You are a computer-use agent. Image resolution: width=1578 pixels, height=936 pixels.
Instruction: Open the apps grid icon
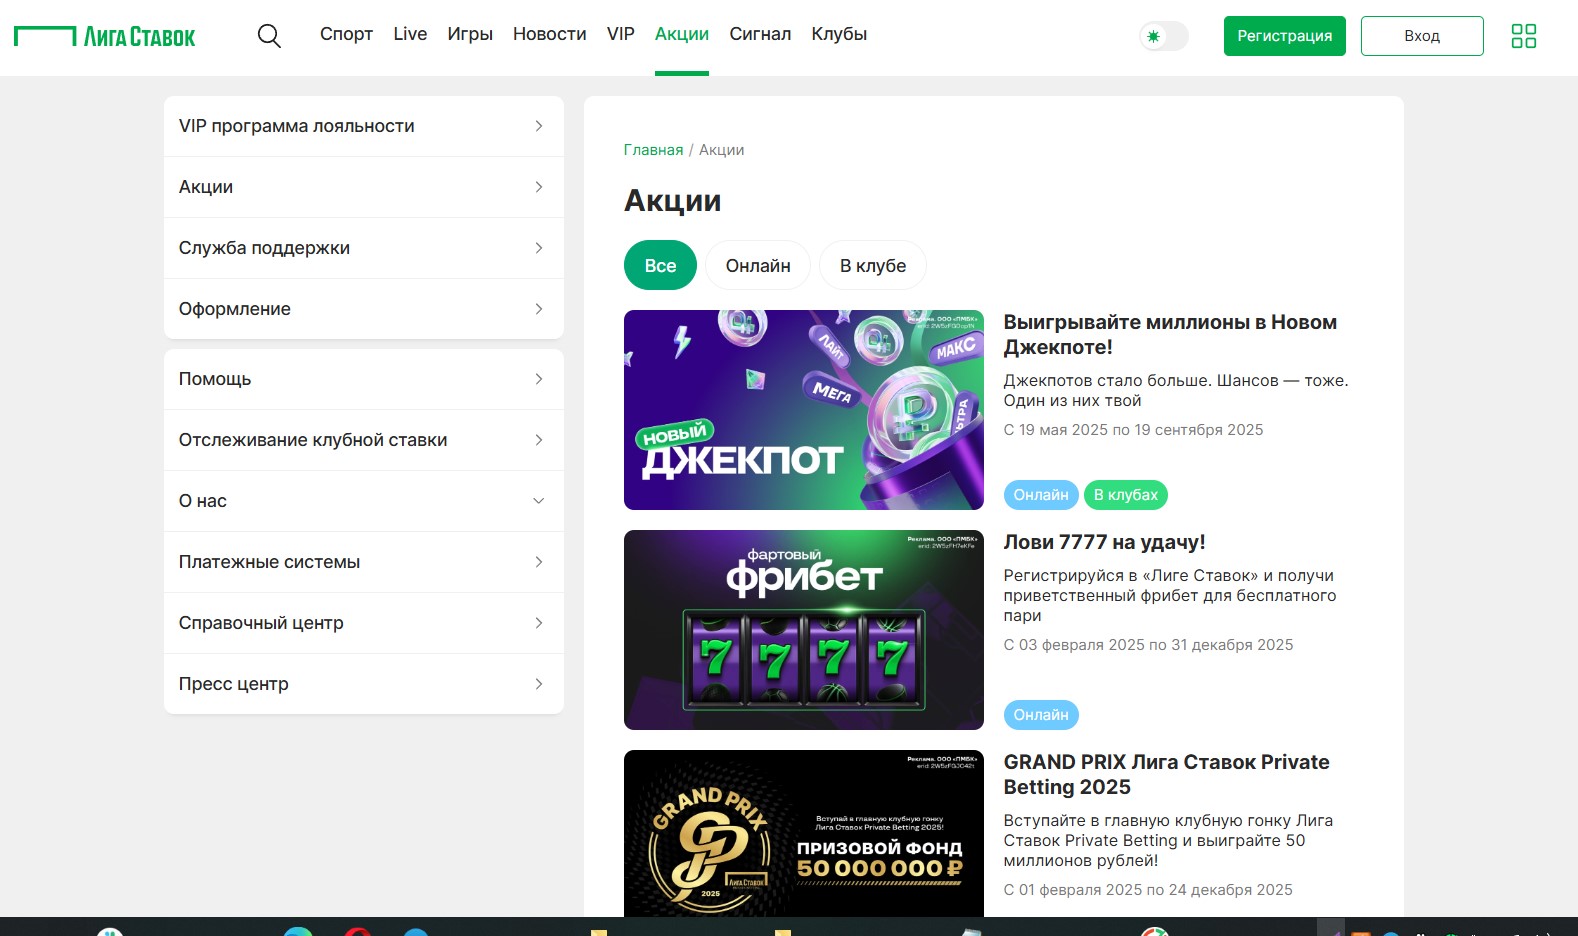[1523, 36]
